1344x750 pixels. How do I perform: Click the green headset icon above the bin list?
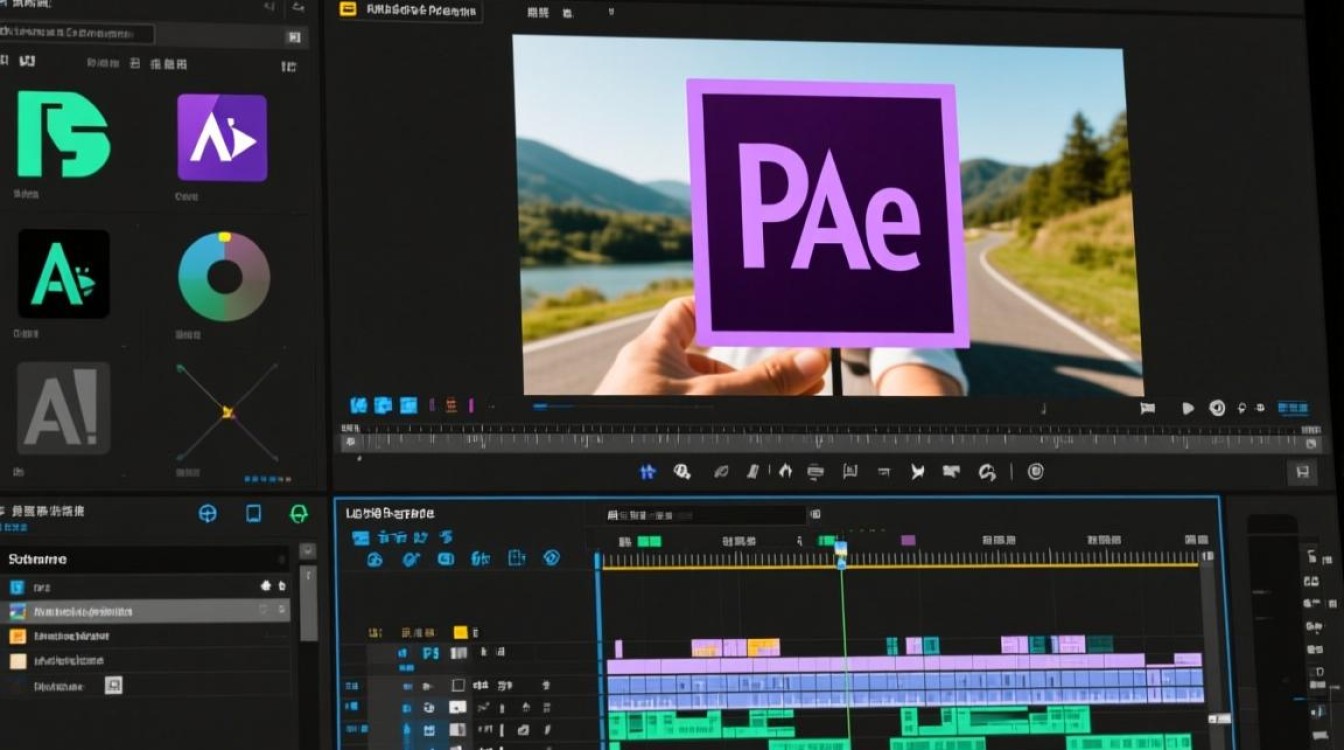(x=298, y=513)
